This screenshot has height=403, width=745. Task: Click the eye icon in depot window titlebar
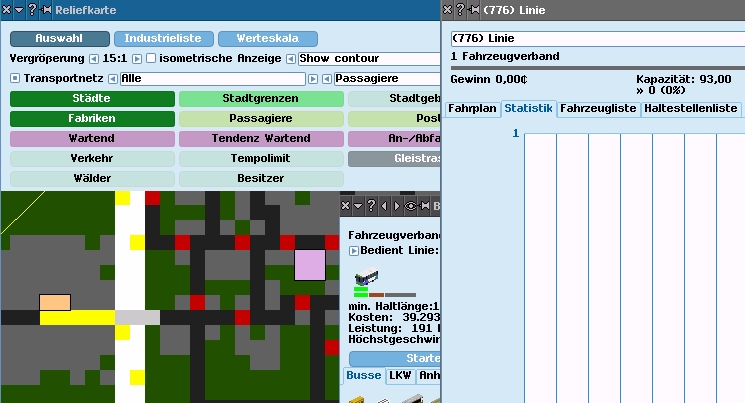click(x=409, y=206)
